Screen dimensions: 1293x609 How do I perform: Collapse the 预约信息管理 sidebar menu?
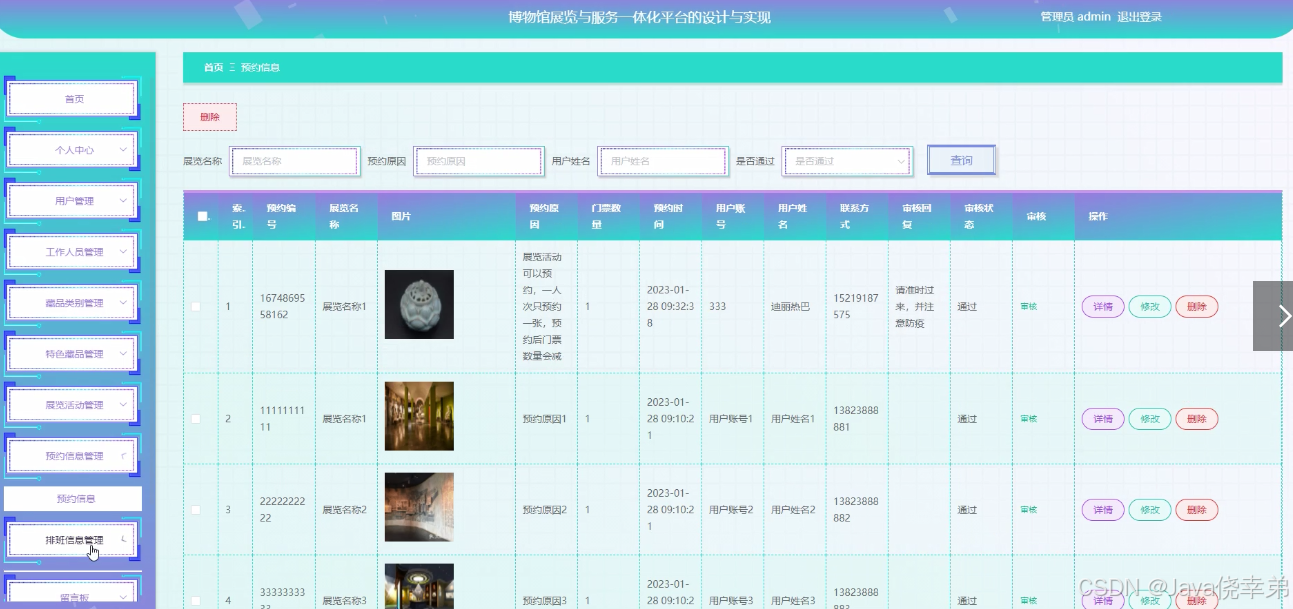(72, 456)
